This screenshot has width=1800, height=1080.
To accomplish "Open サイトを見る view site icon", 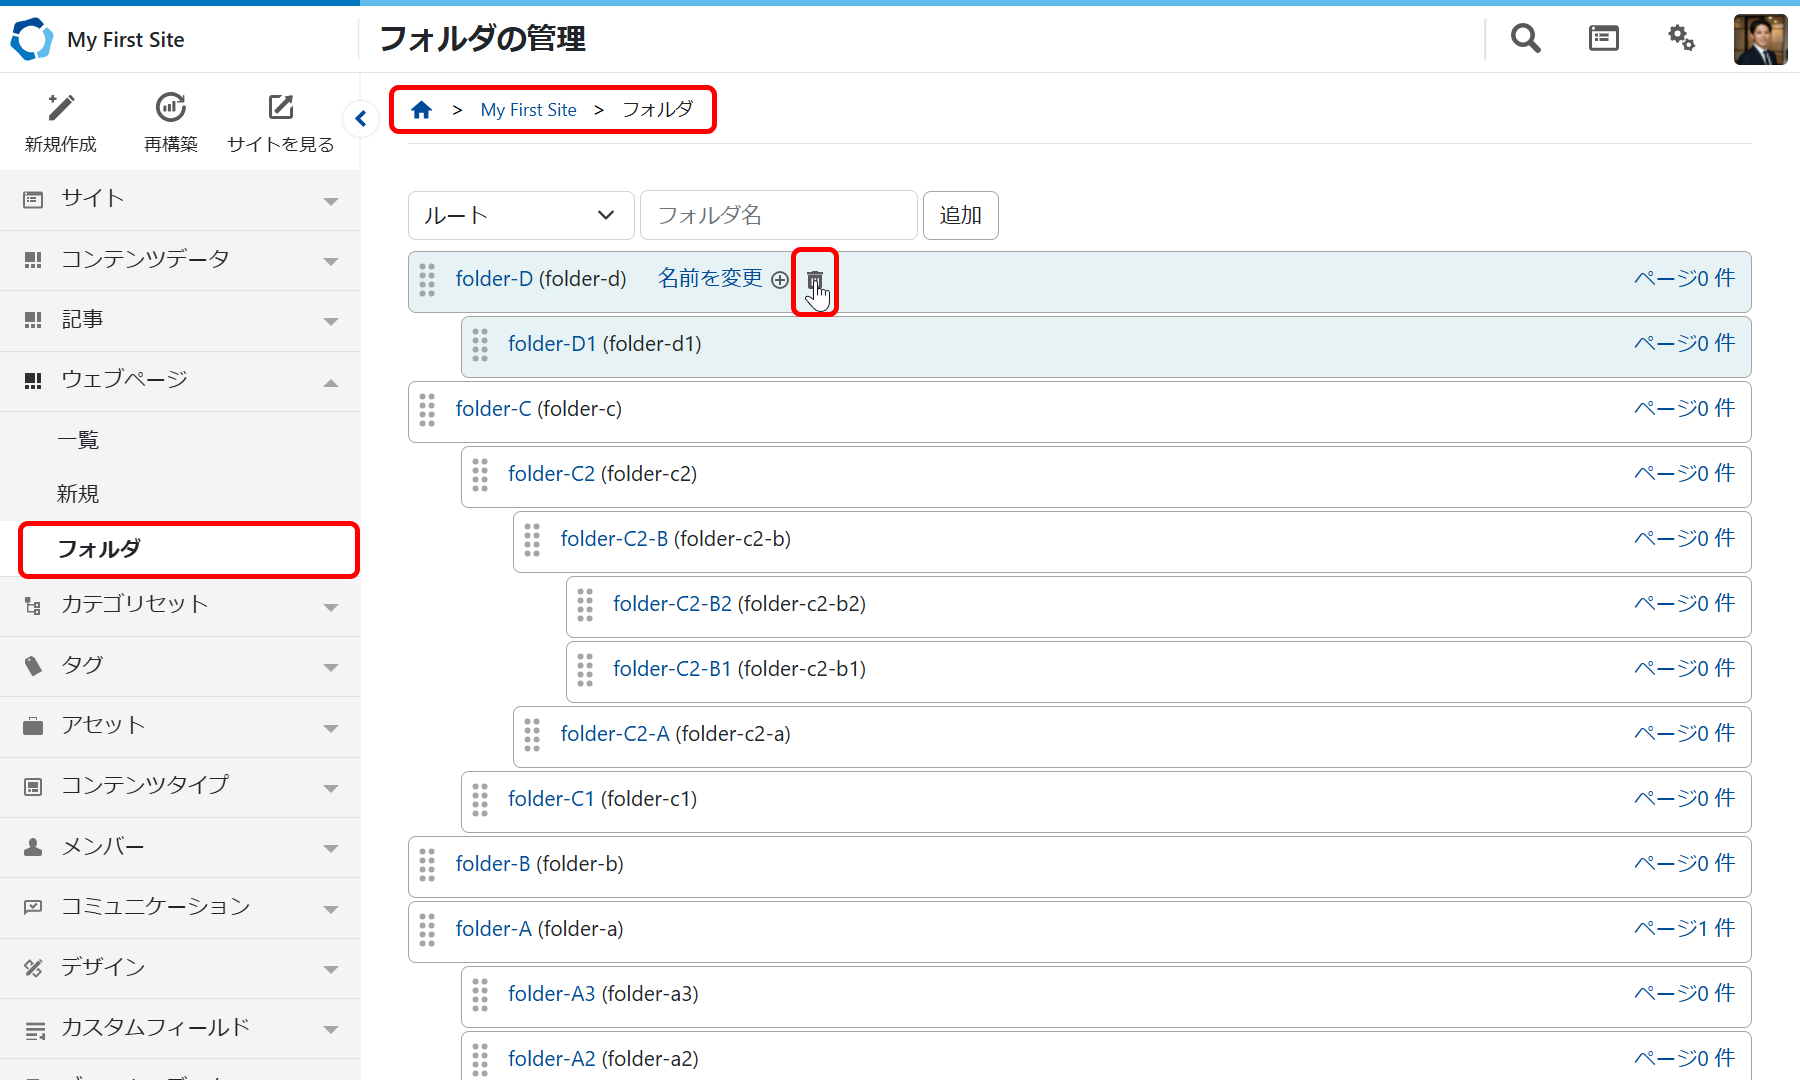I will click(x=281, y=107).
